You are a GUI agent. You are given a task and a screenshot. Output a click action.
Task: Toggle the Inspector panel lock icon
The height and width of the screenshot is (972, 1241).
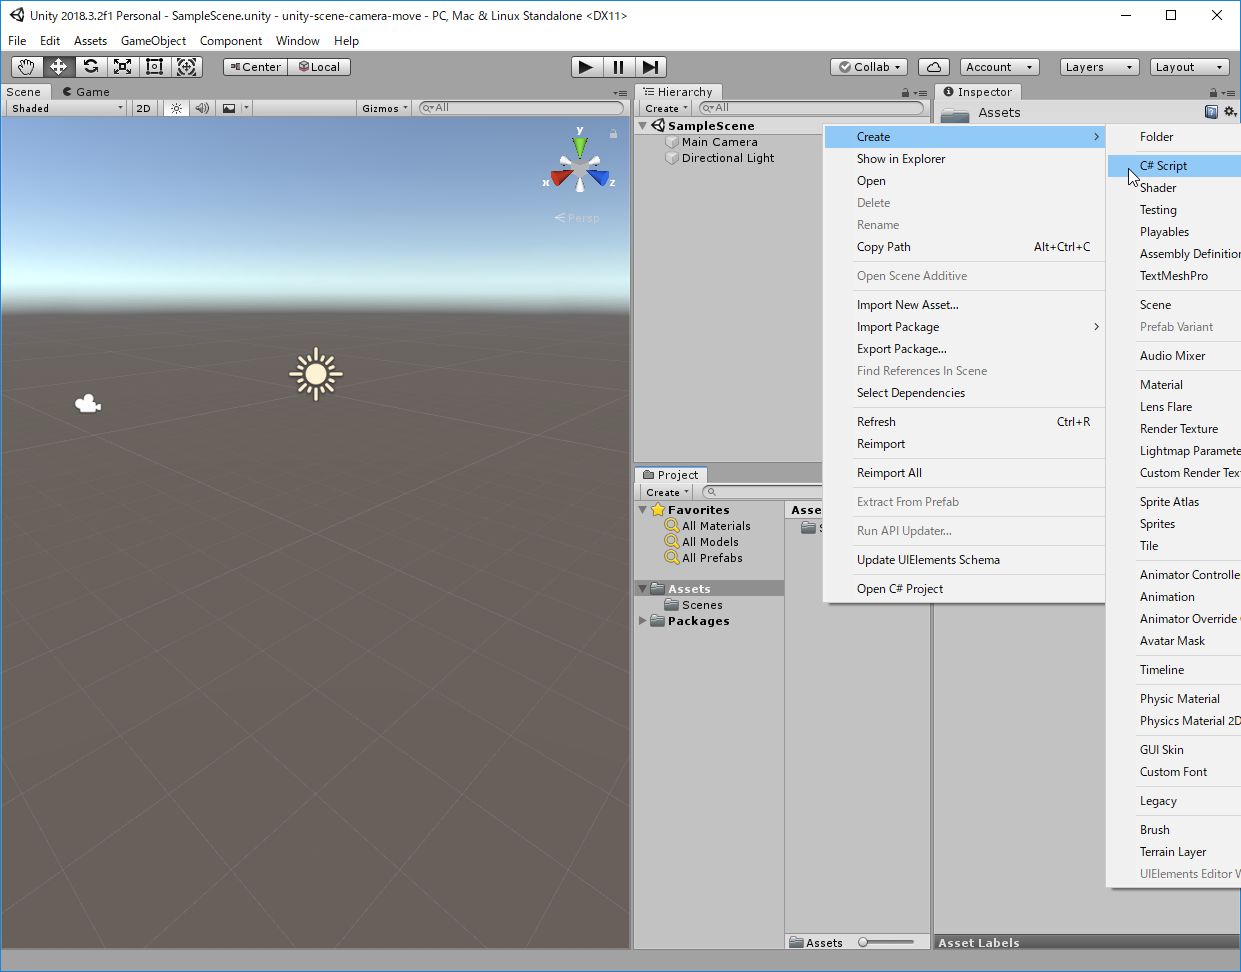1214,92
